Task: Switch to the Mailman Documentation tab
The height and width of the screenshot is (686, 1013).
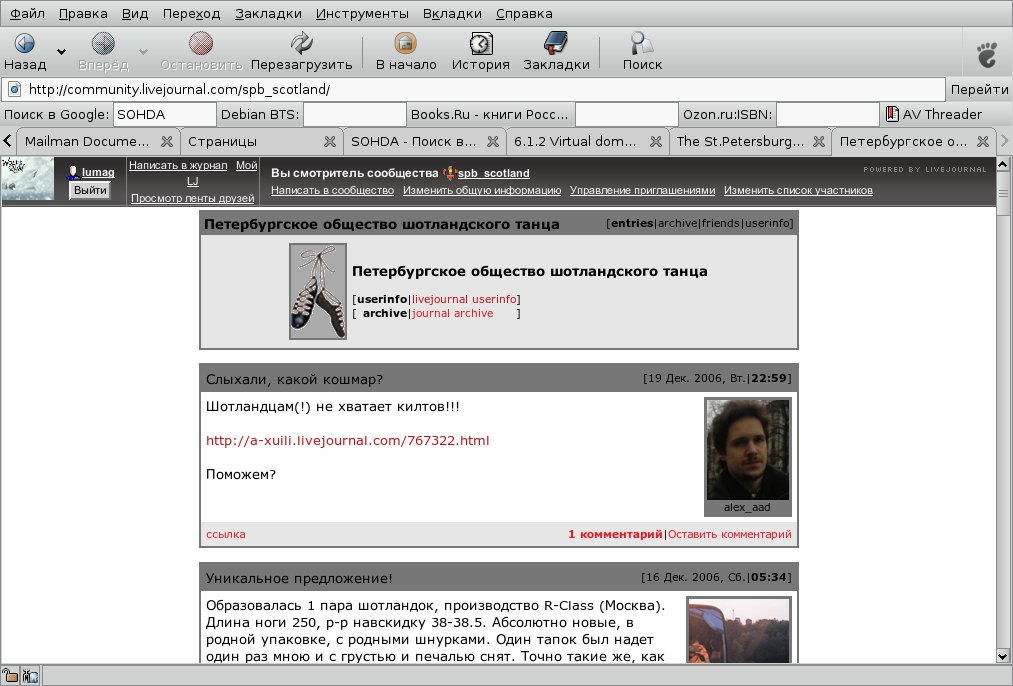Action: pyautogui.click(x=87, y=141)
